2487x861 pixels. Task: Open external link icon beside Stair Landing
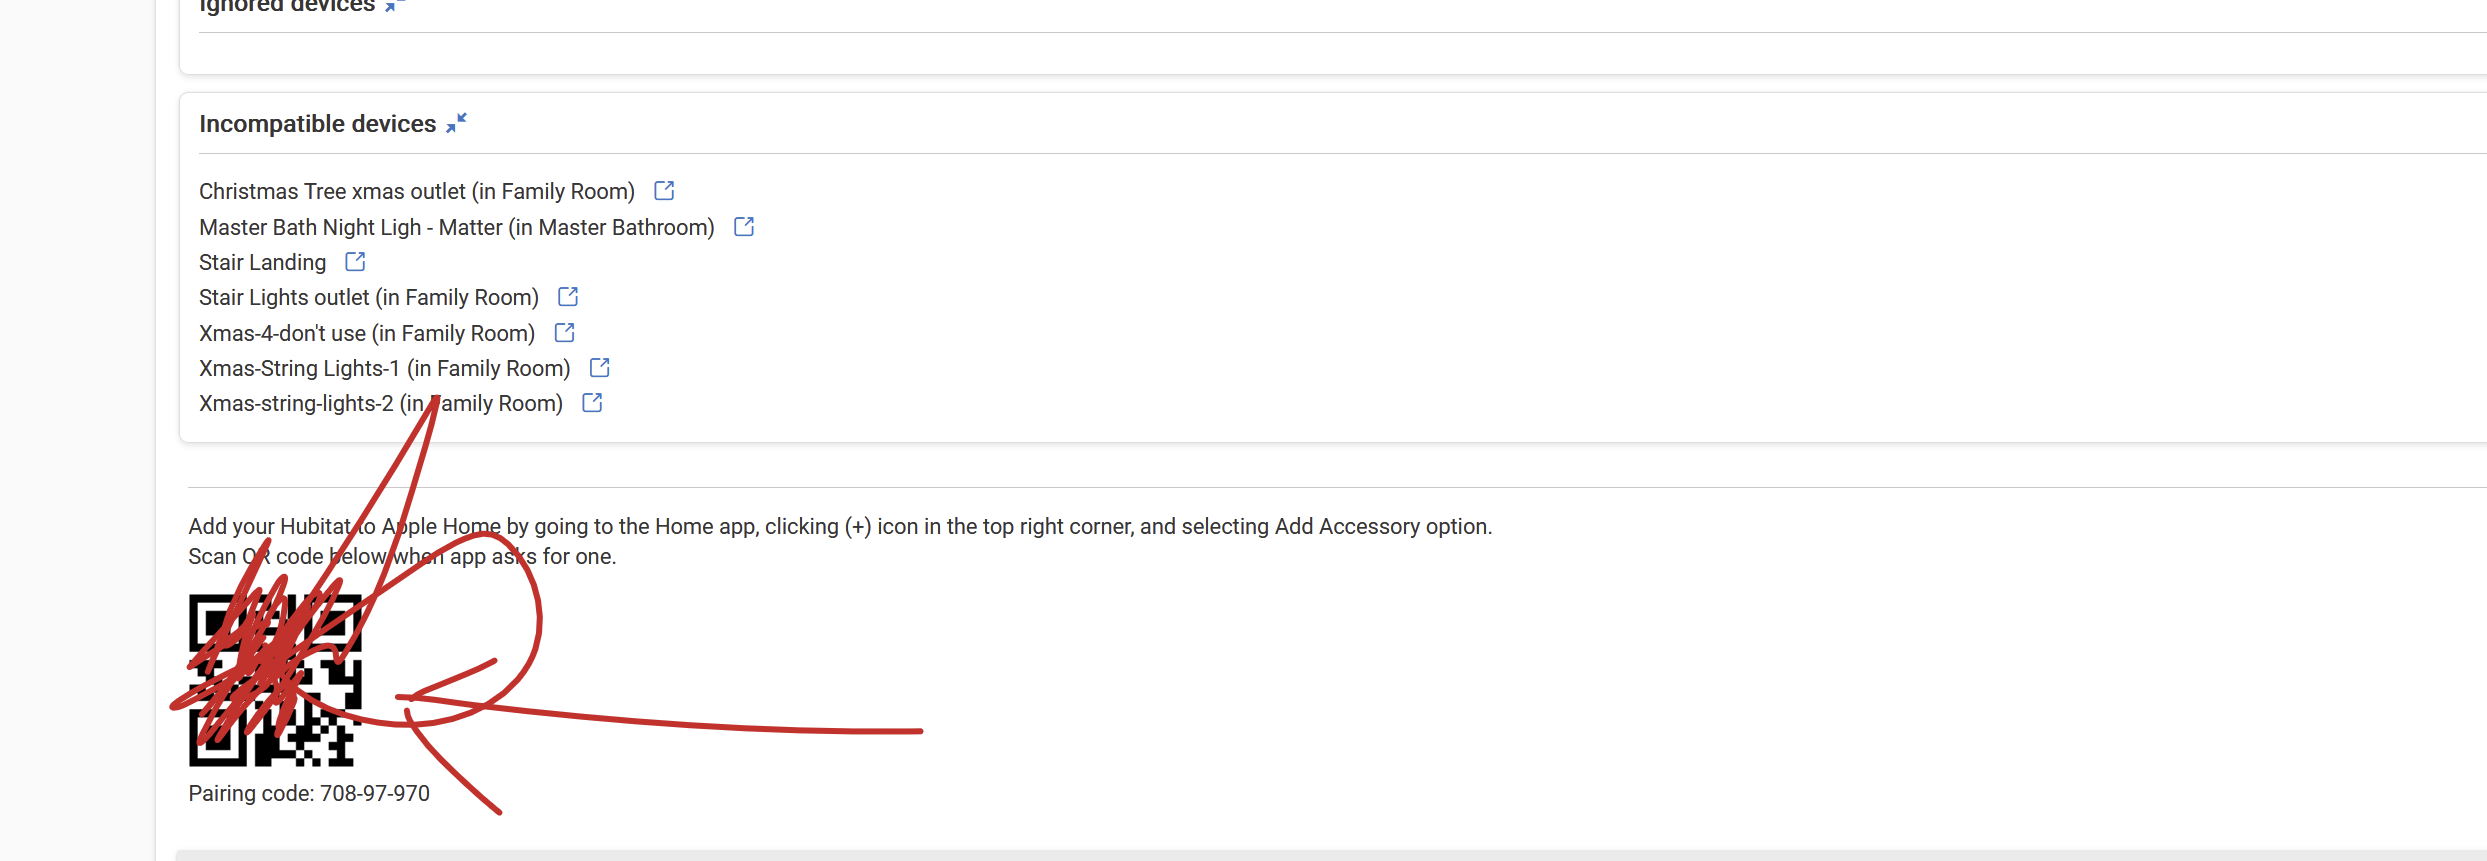[x=355, y=261]
